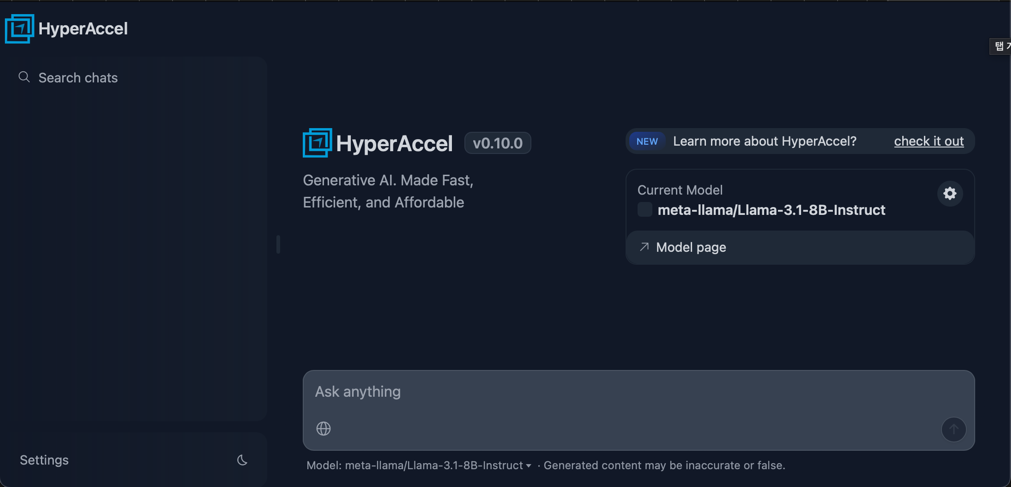Image resolution: width=1011 pixels, height=487 pixels.
Task: Toggle web search globe icon
Action: coord(324,429)
